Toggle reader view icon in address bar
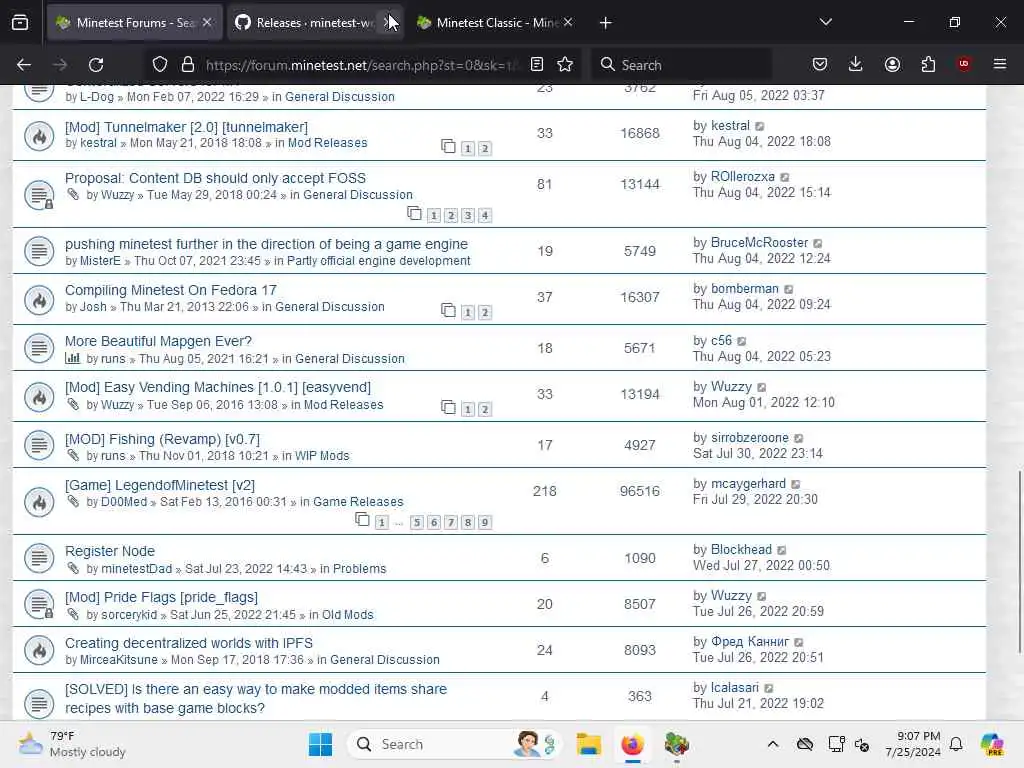 (x=537, y=64)
